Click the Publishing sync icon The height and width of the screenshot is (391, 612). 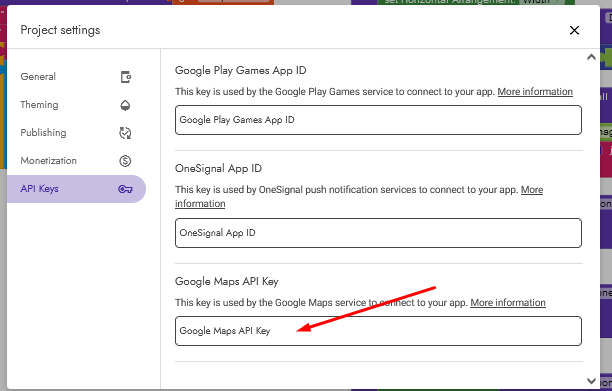[125, 133]
